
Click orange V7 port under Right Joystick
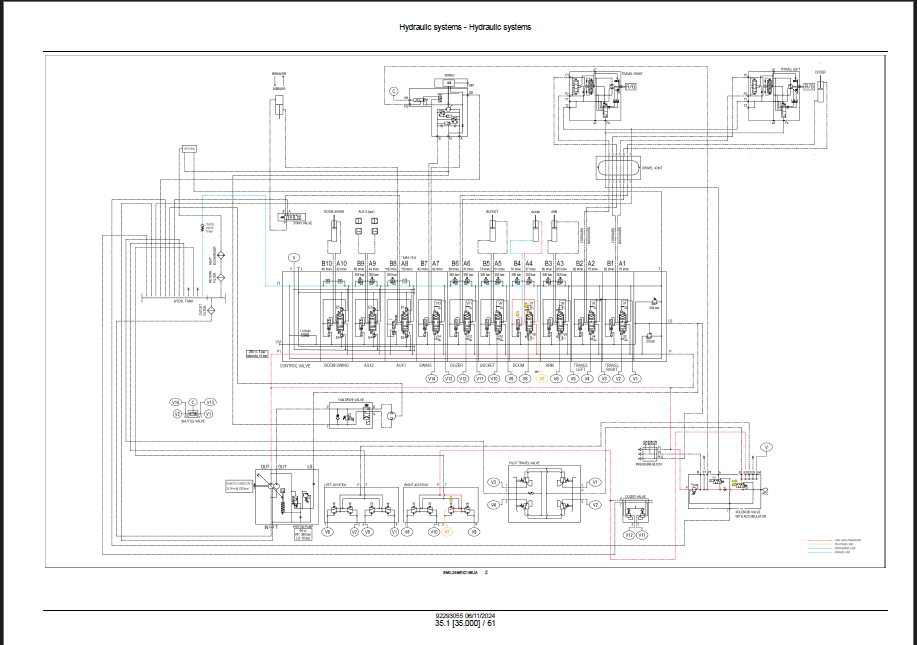point(448,533)
